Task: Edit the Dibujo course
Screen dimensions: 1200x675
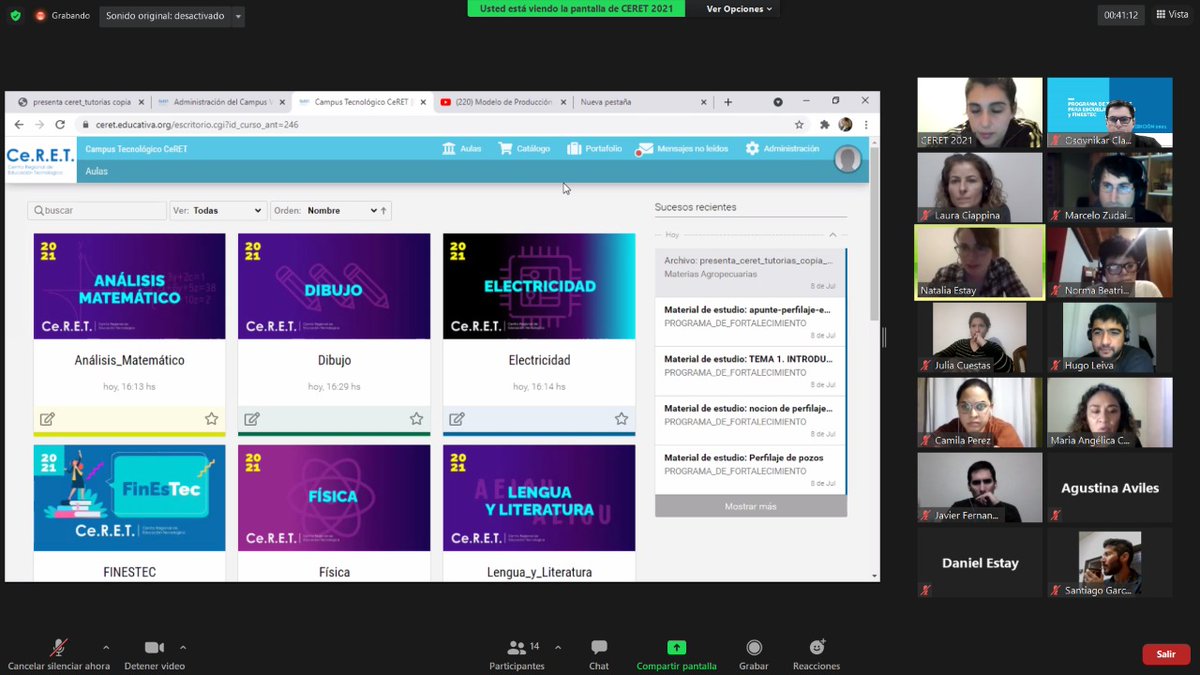Action: [x=252, y=419]
